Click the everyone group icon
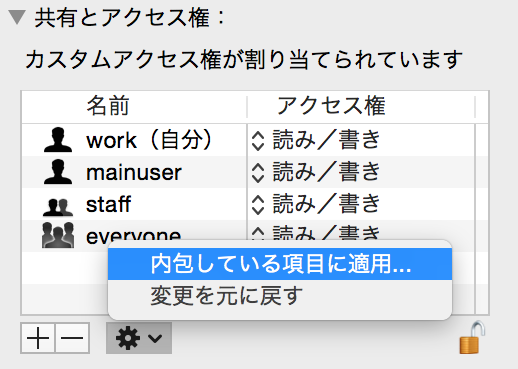This screenshot has width=518, height=369. point(58,235)
